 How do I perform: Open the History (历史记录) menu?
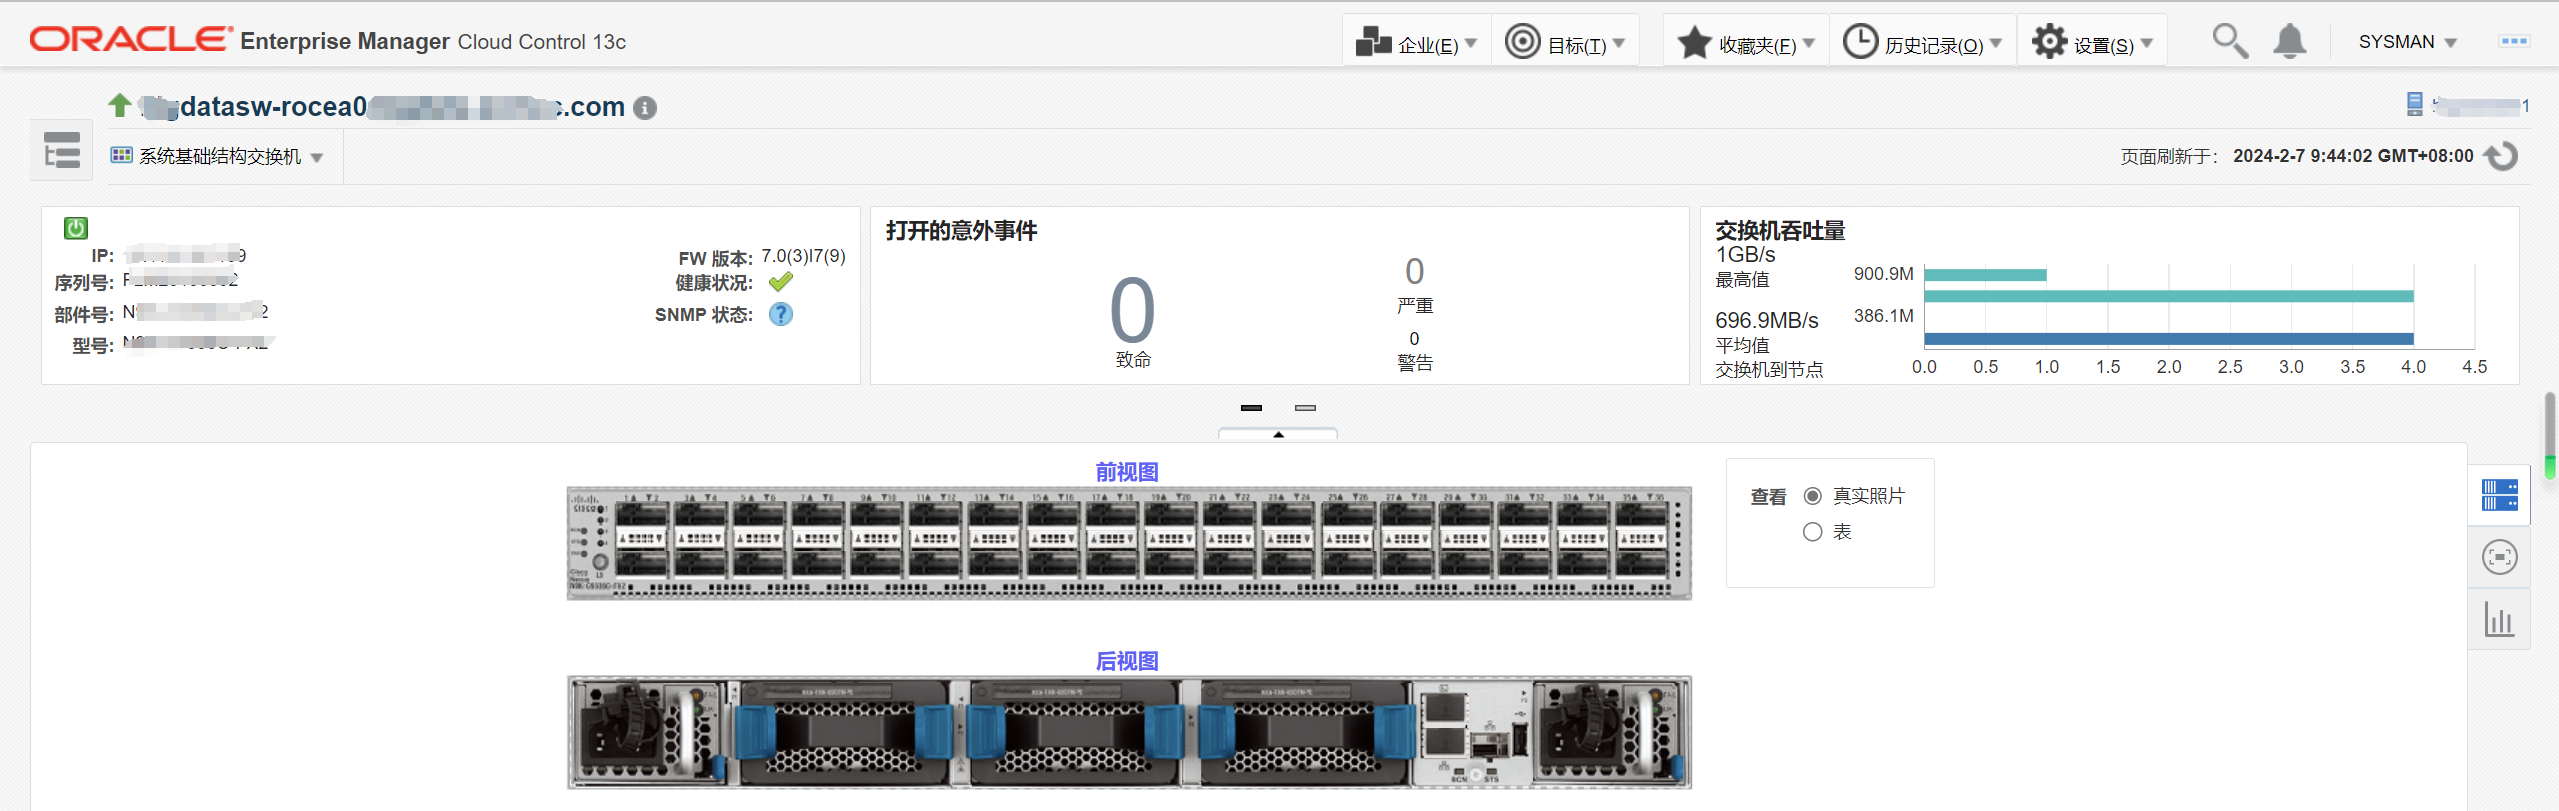coord(1923,42)
